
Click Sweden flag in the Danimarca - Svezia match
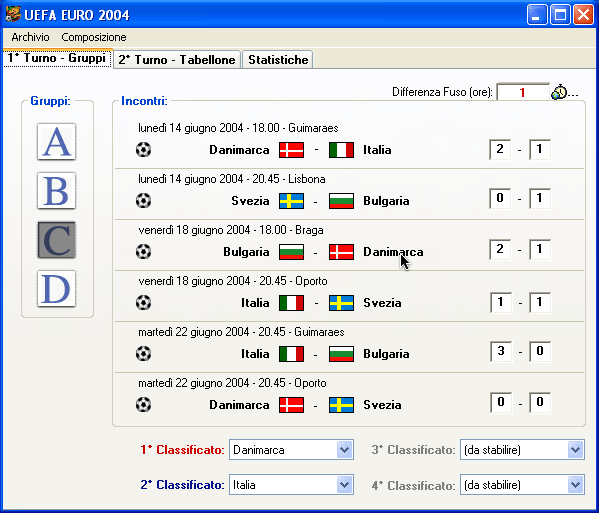(341, 405)
